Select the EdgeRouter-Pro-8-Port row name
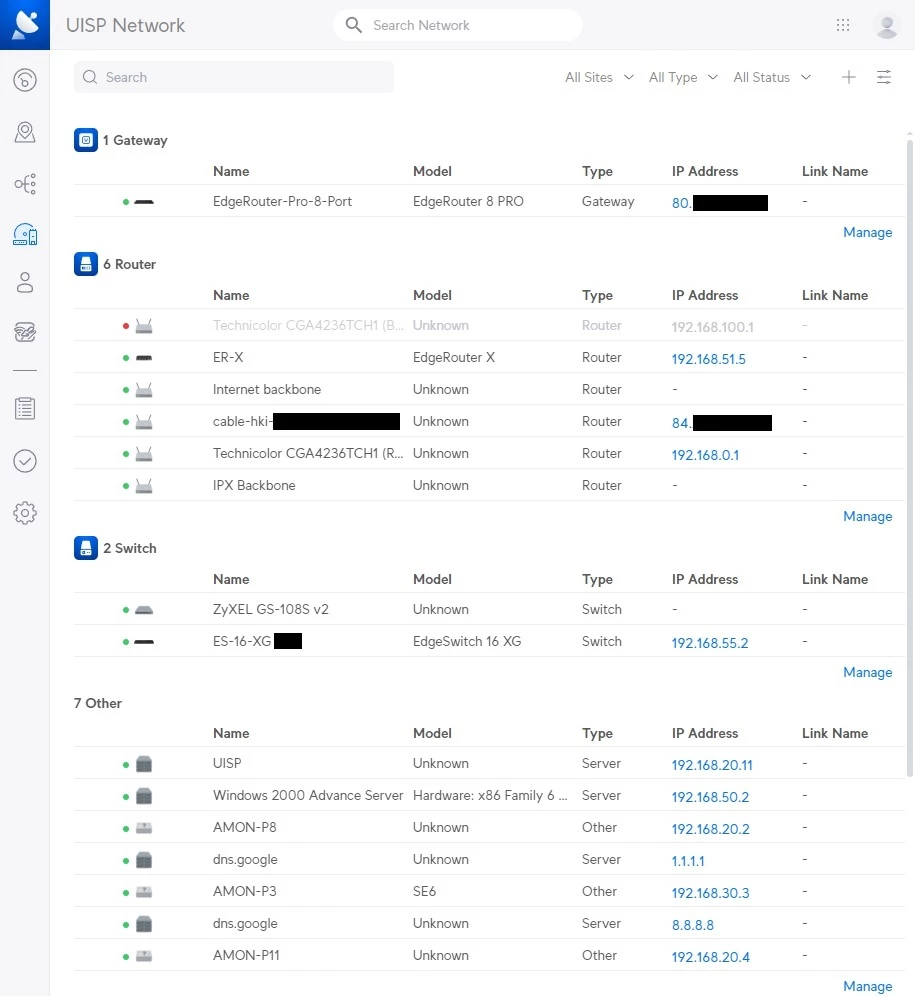The width and height of the screenshot is (915, 996). coord(282,201)
